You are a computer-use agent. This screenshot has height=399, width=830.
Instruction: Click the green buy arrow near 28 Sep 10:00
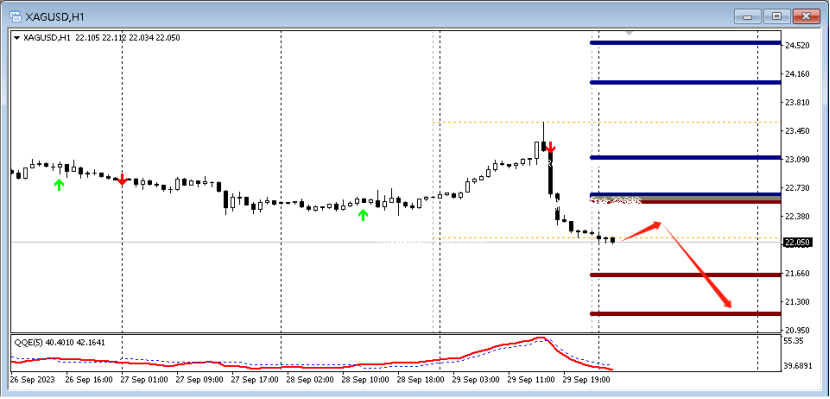[363, 215]
